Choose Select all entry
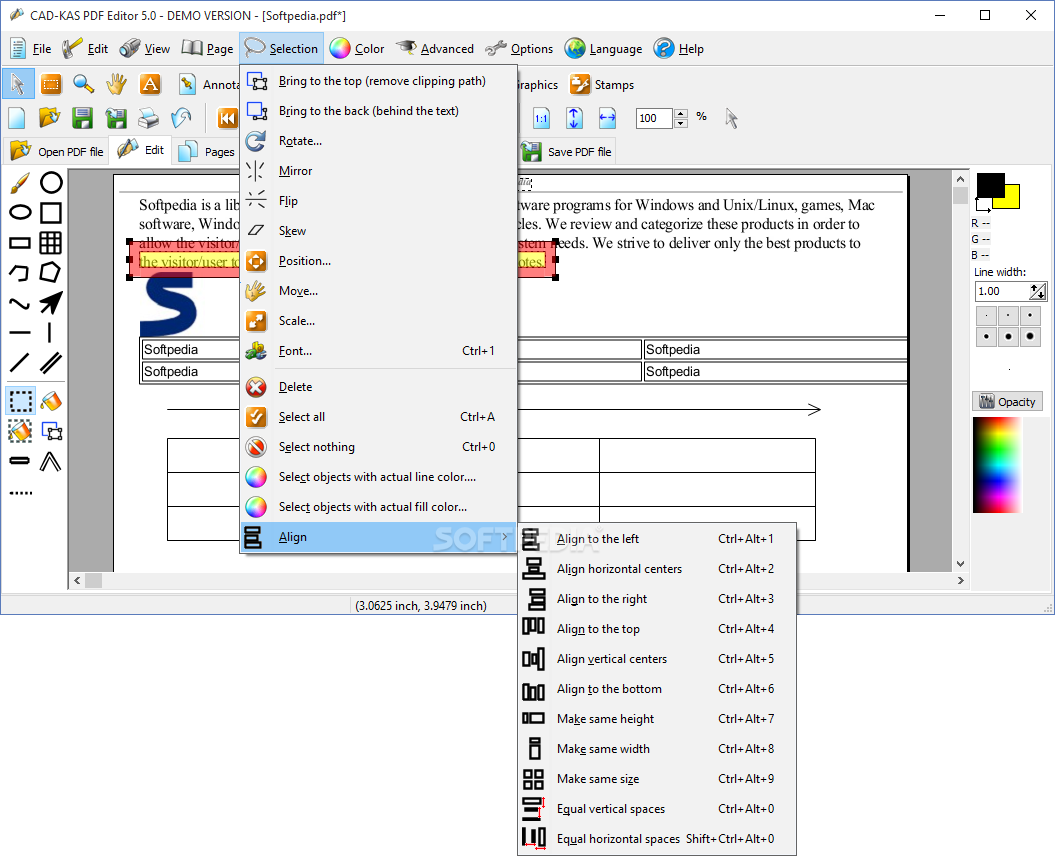This screenshot has height=856, width=1055. click(x=378, y=417)
